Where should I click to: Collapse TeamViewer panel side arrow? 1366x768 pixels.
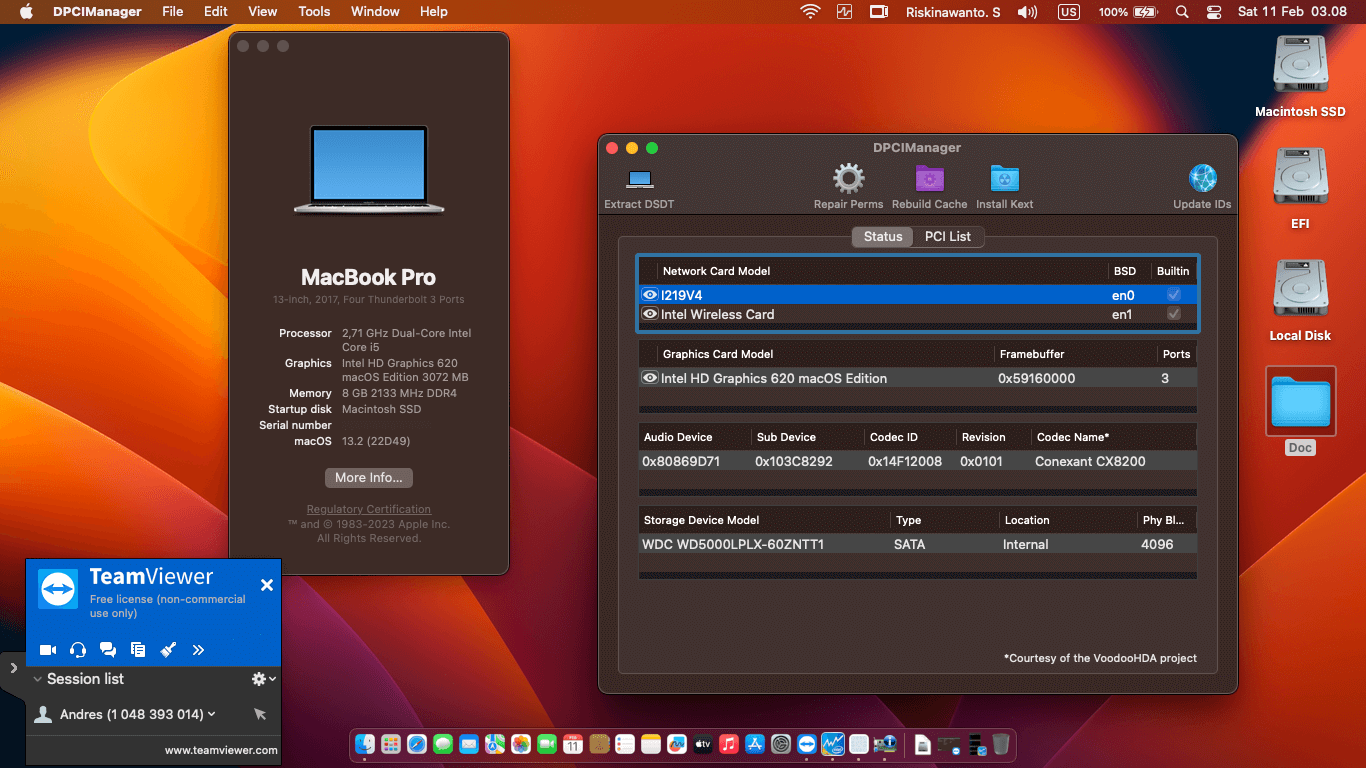point(13,667)
